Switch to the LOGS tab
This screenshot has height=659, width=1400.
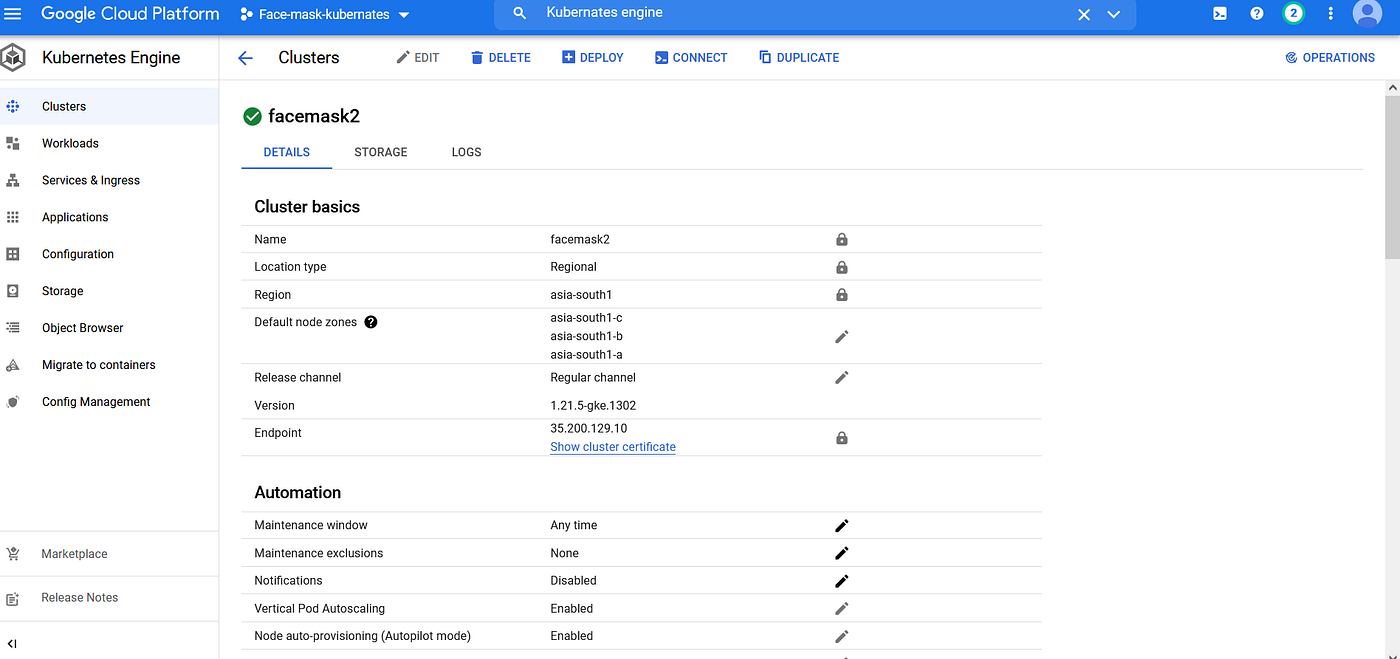point(466,152)
